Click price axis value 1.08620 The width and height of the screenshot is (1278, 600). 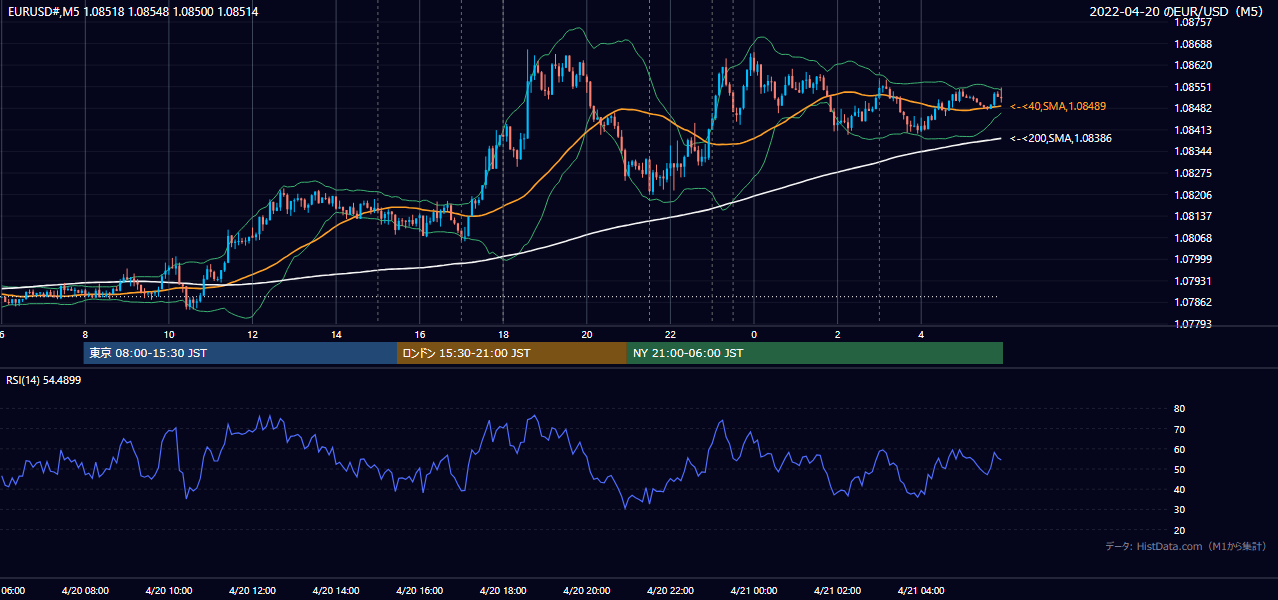(1193, 65)
